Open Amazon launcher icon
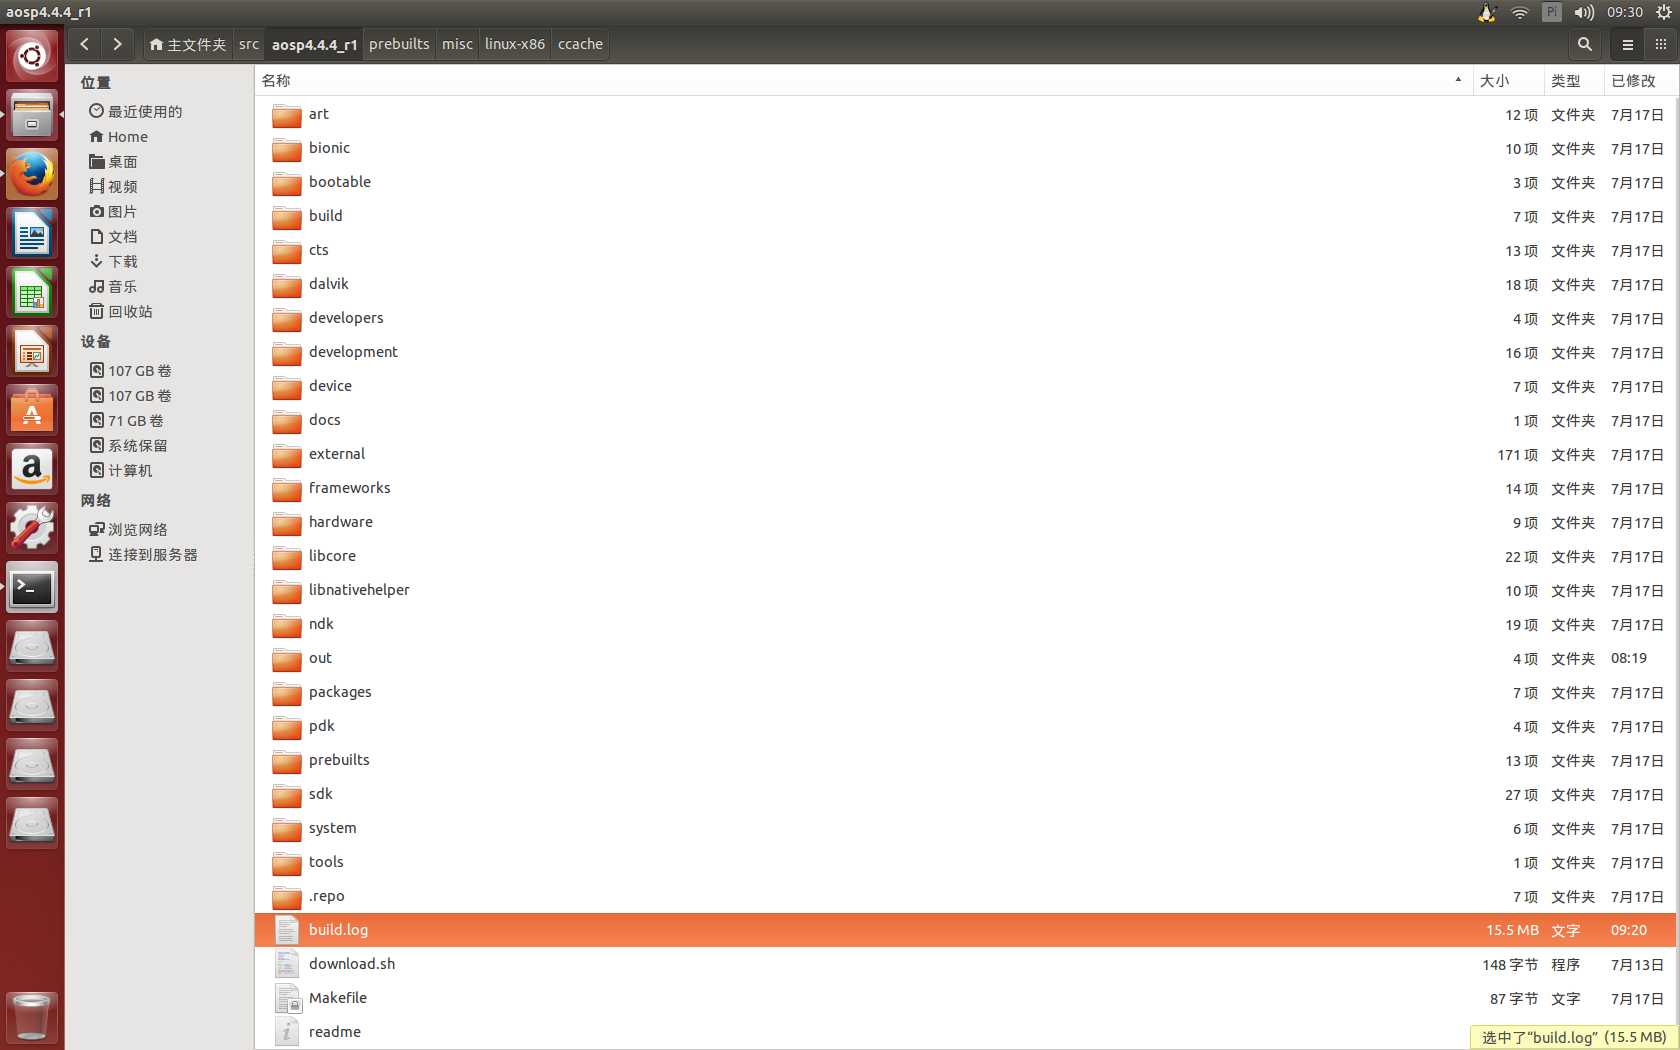This screenshot has width=1680, height=1050. pos(32,469)
